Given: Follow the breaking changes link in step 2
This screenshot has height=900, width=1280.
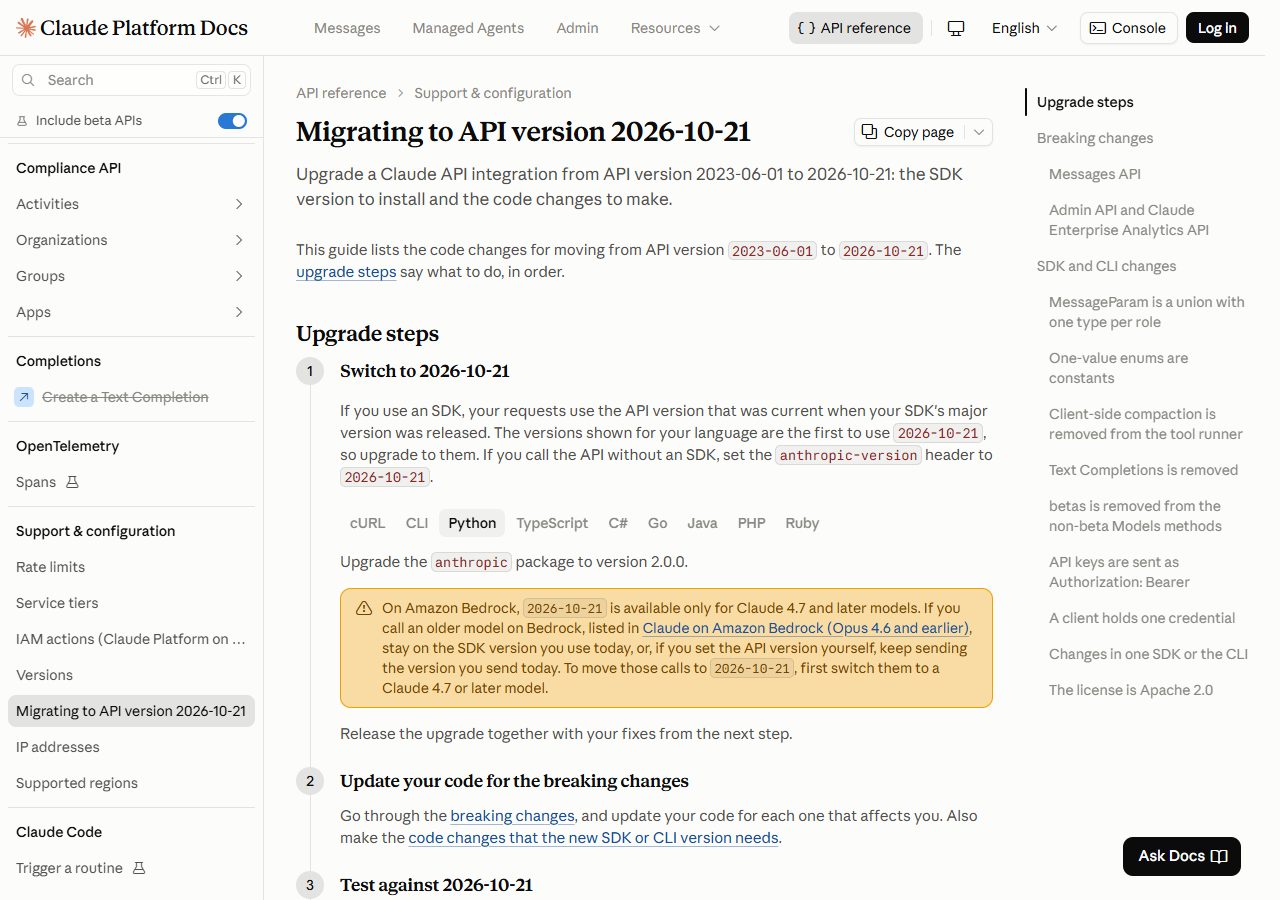Looking at the screenshot, I should [x=512, y=816].
